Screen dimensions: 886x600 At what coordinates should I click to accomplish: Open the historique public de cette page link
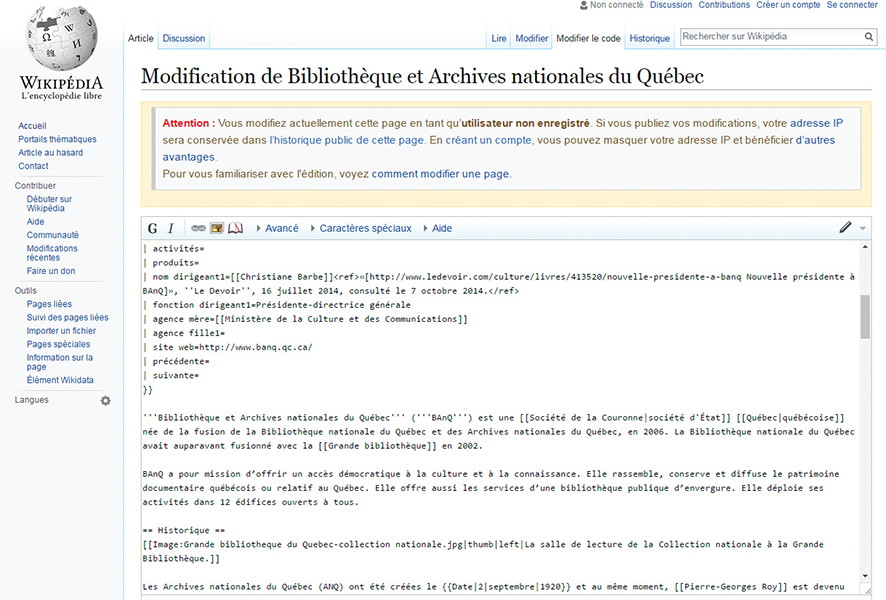pyautogui.click(x=346, y=140)
